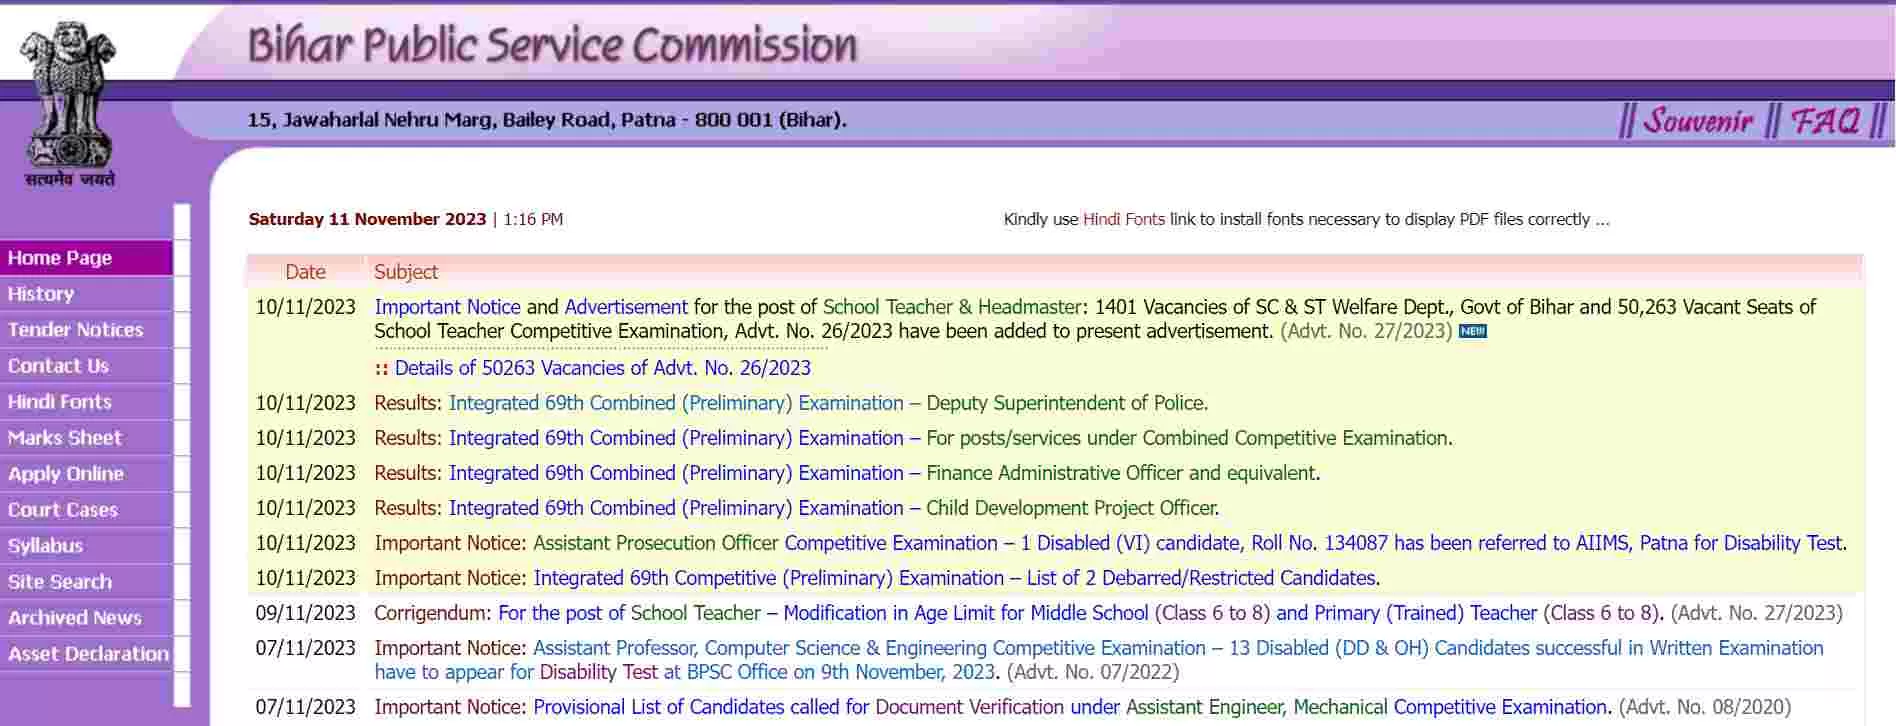Click the 1:16 PM time text
The height and width of the screenshot is (726, 1896).
pyautogui.click(x=533, y=219)
